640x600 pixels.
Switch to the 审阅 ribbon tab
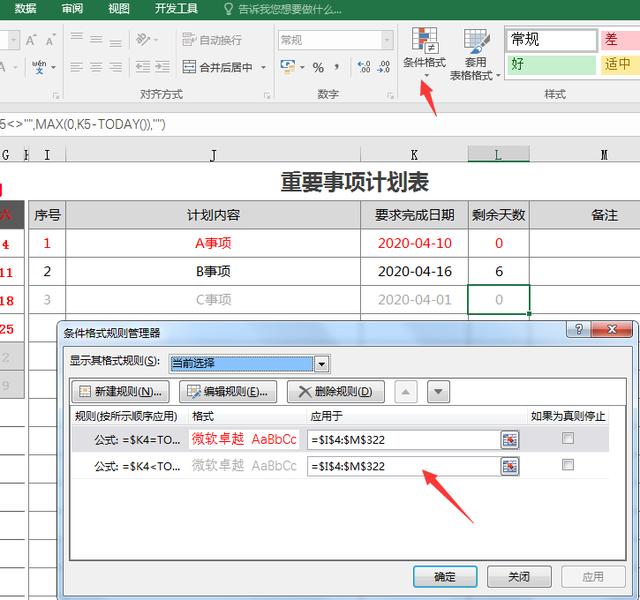point(72,8)
